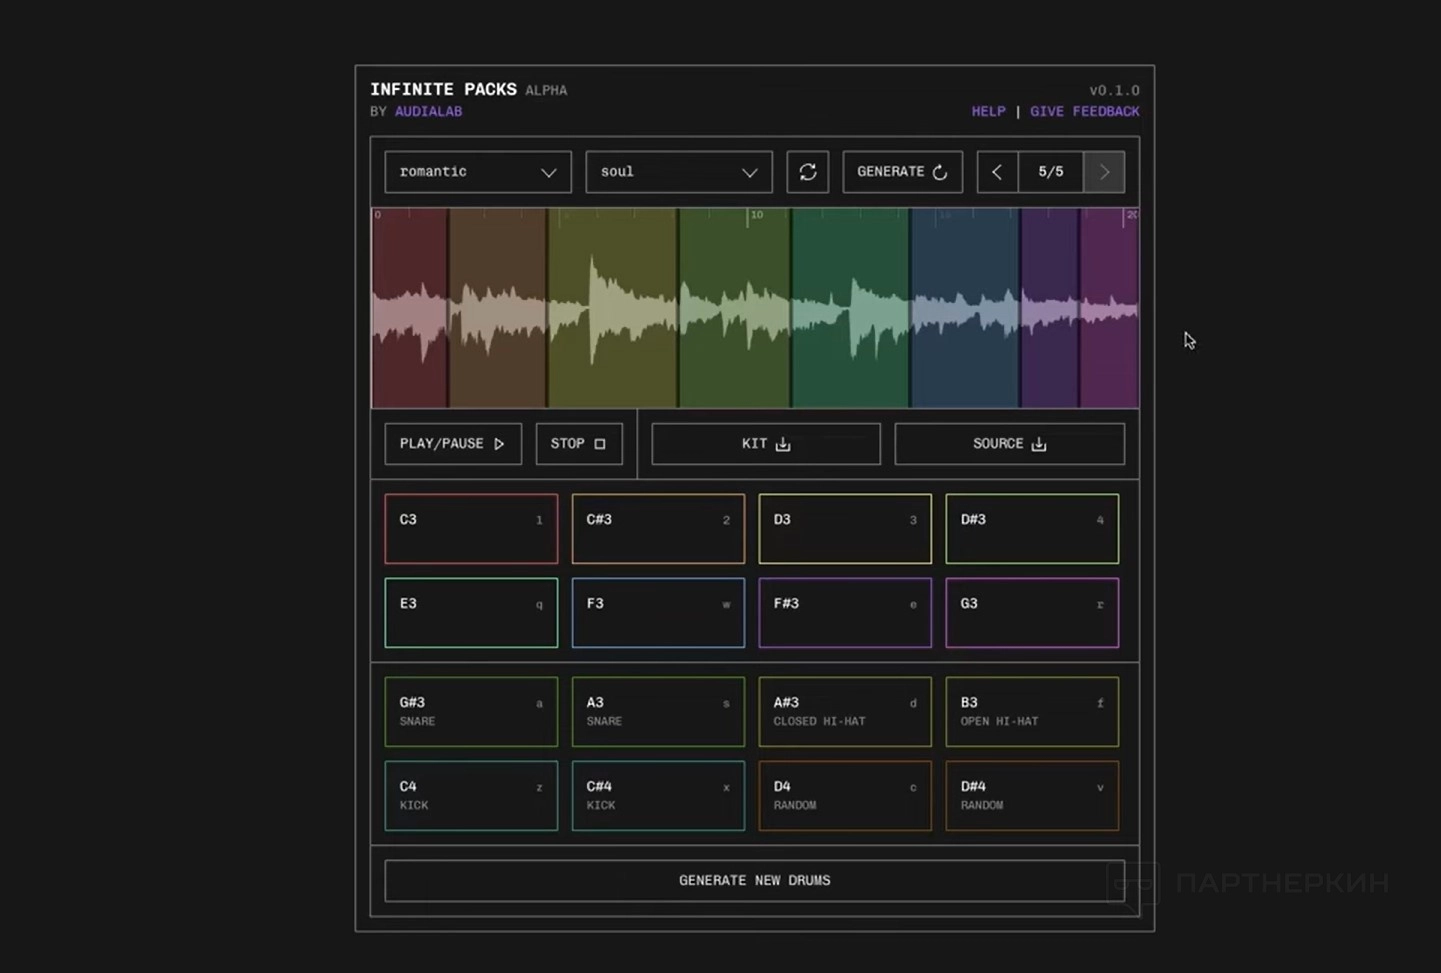Image resolution: width=1441 pixels, height=973 pixels.
Task: Click the 10 marker on waveform ruler
Action: pos(757,215)
